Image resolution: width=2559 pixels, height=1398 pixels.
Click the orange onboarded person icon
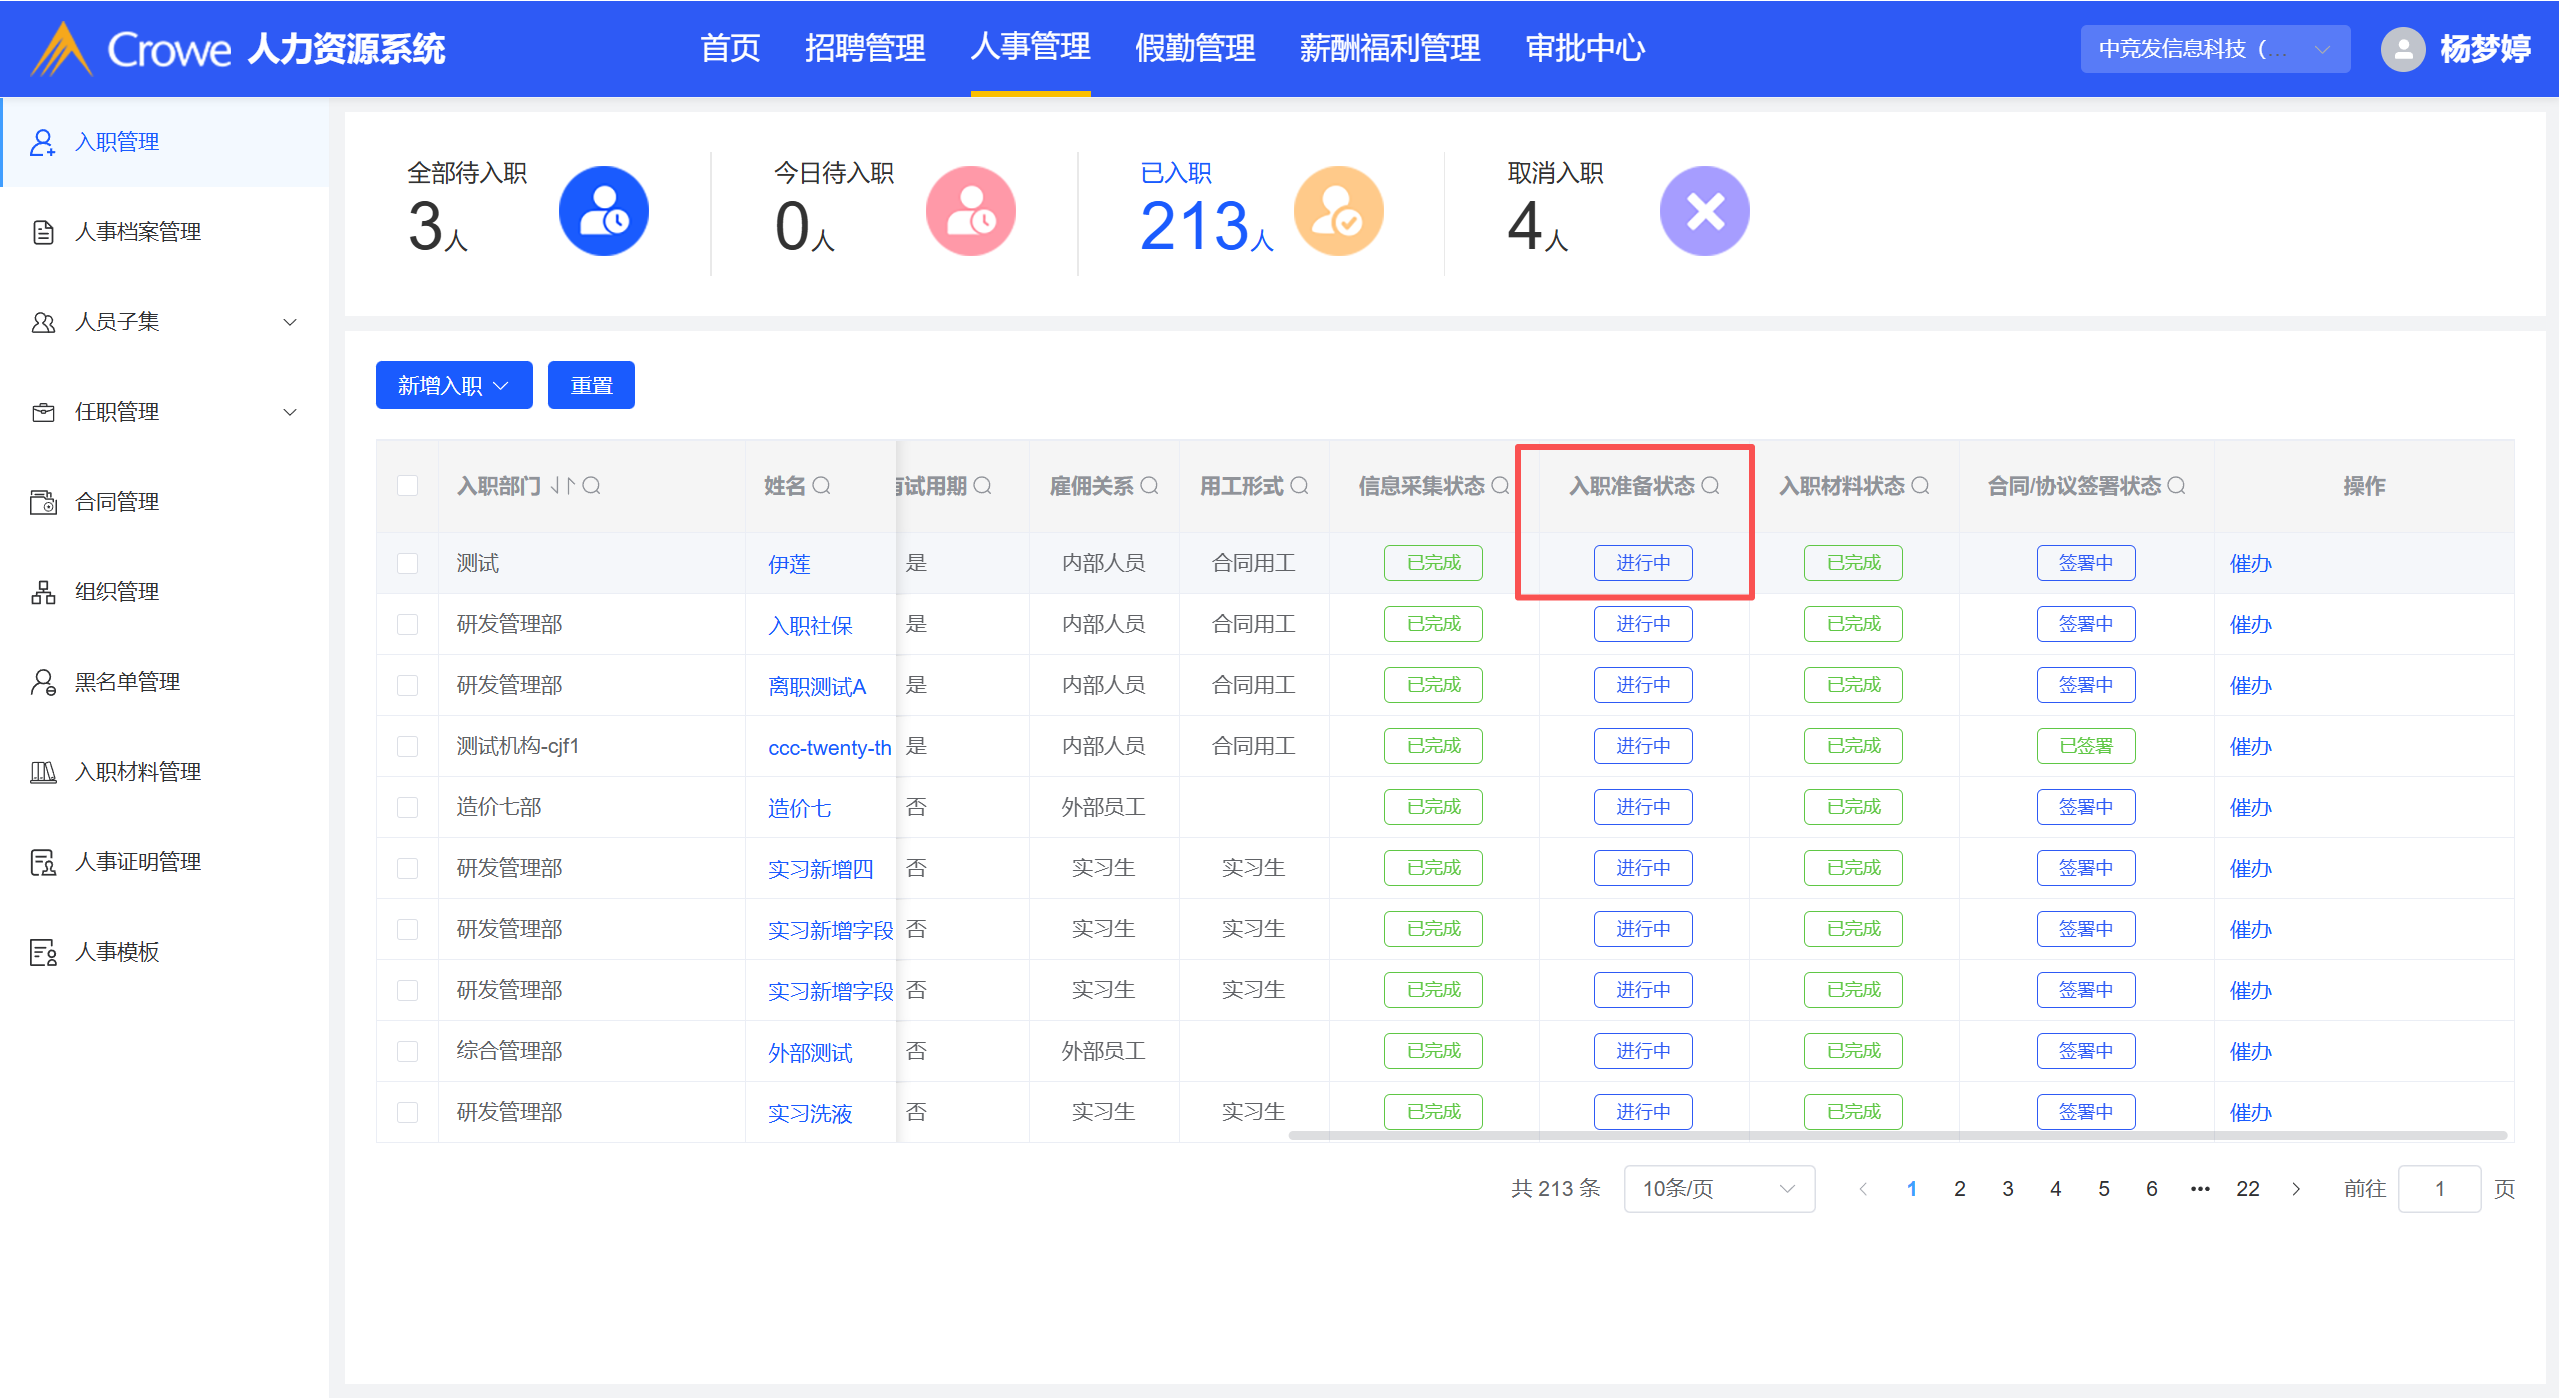[x=1338, y=211]
